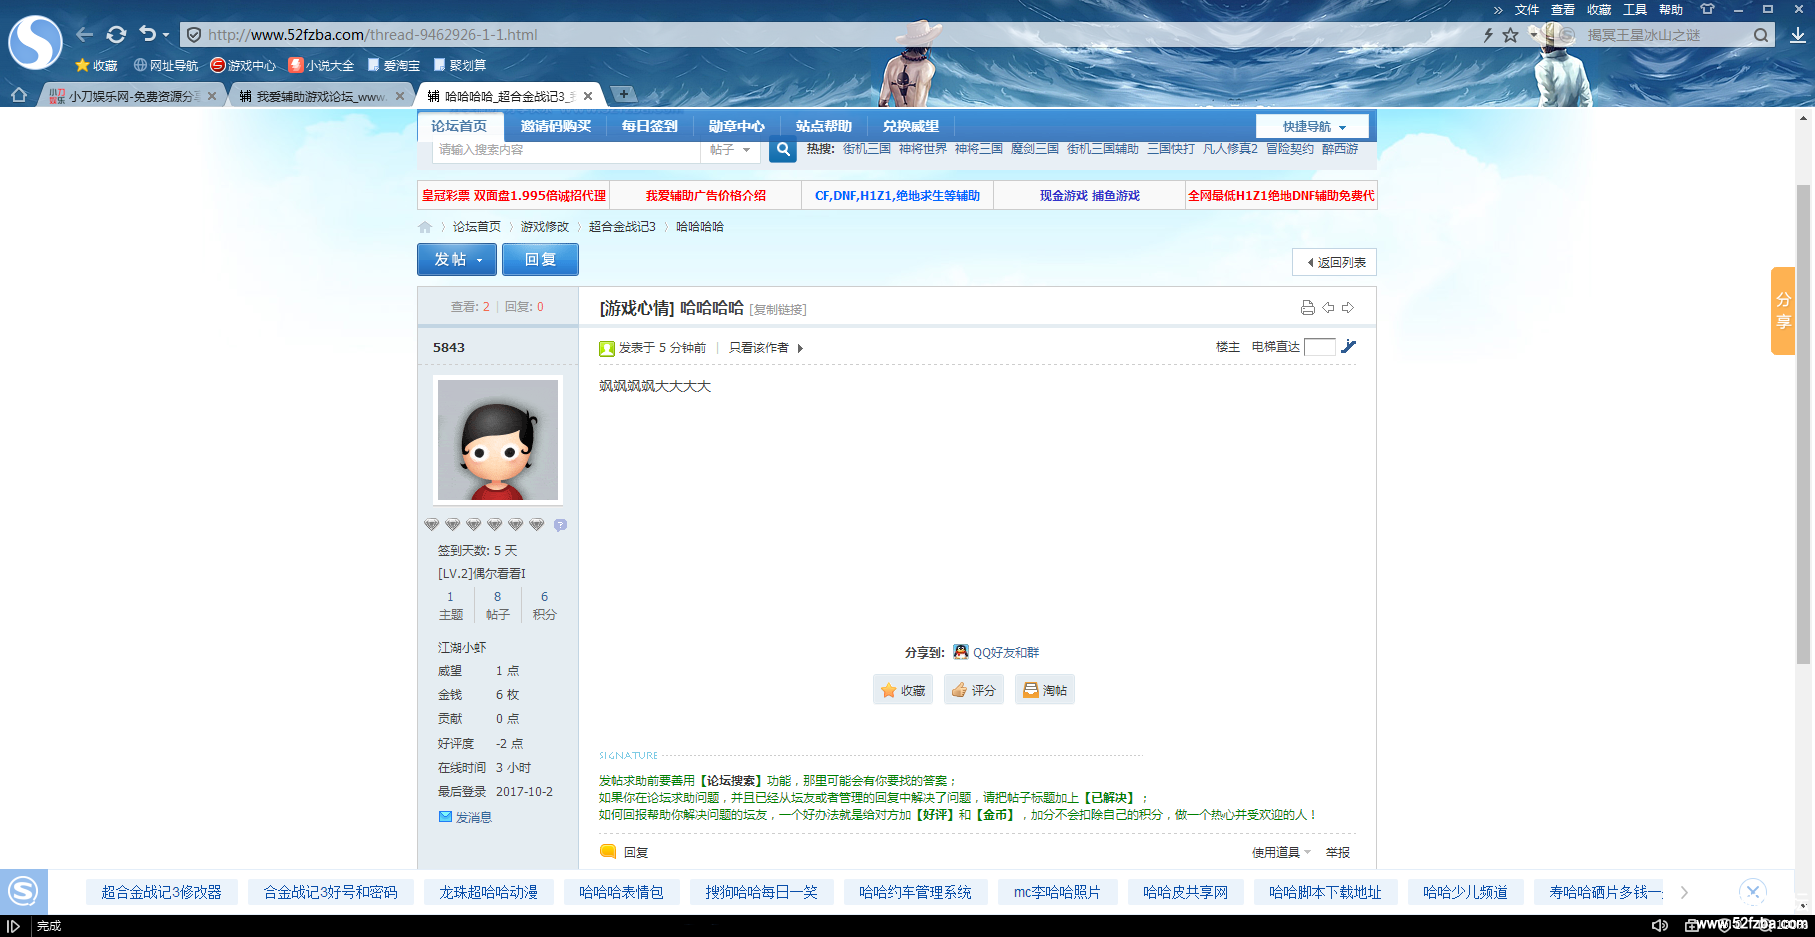The image size is (1815, 937).
Task: Expand the 只看该作者 arrow
Action: (x=800, y=348)
